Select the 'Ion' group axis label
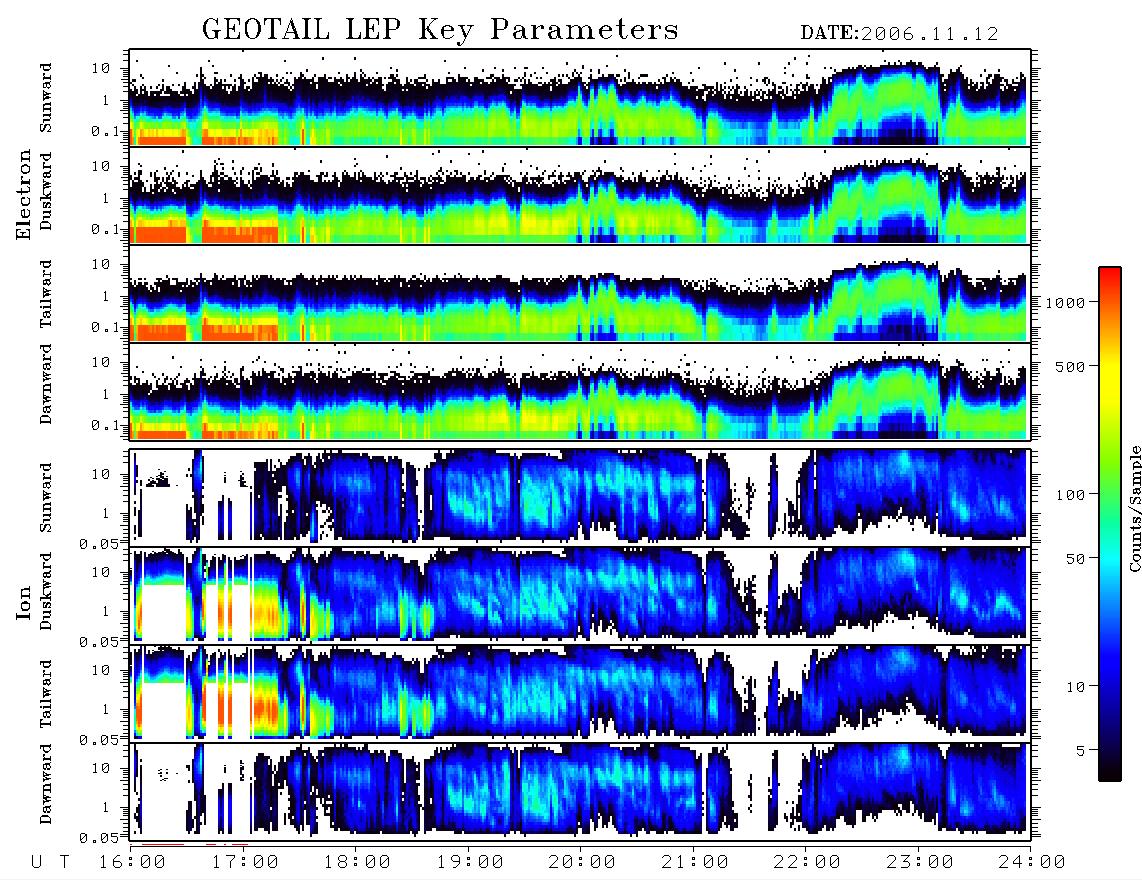 [x=23, y=603]
